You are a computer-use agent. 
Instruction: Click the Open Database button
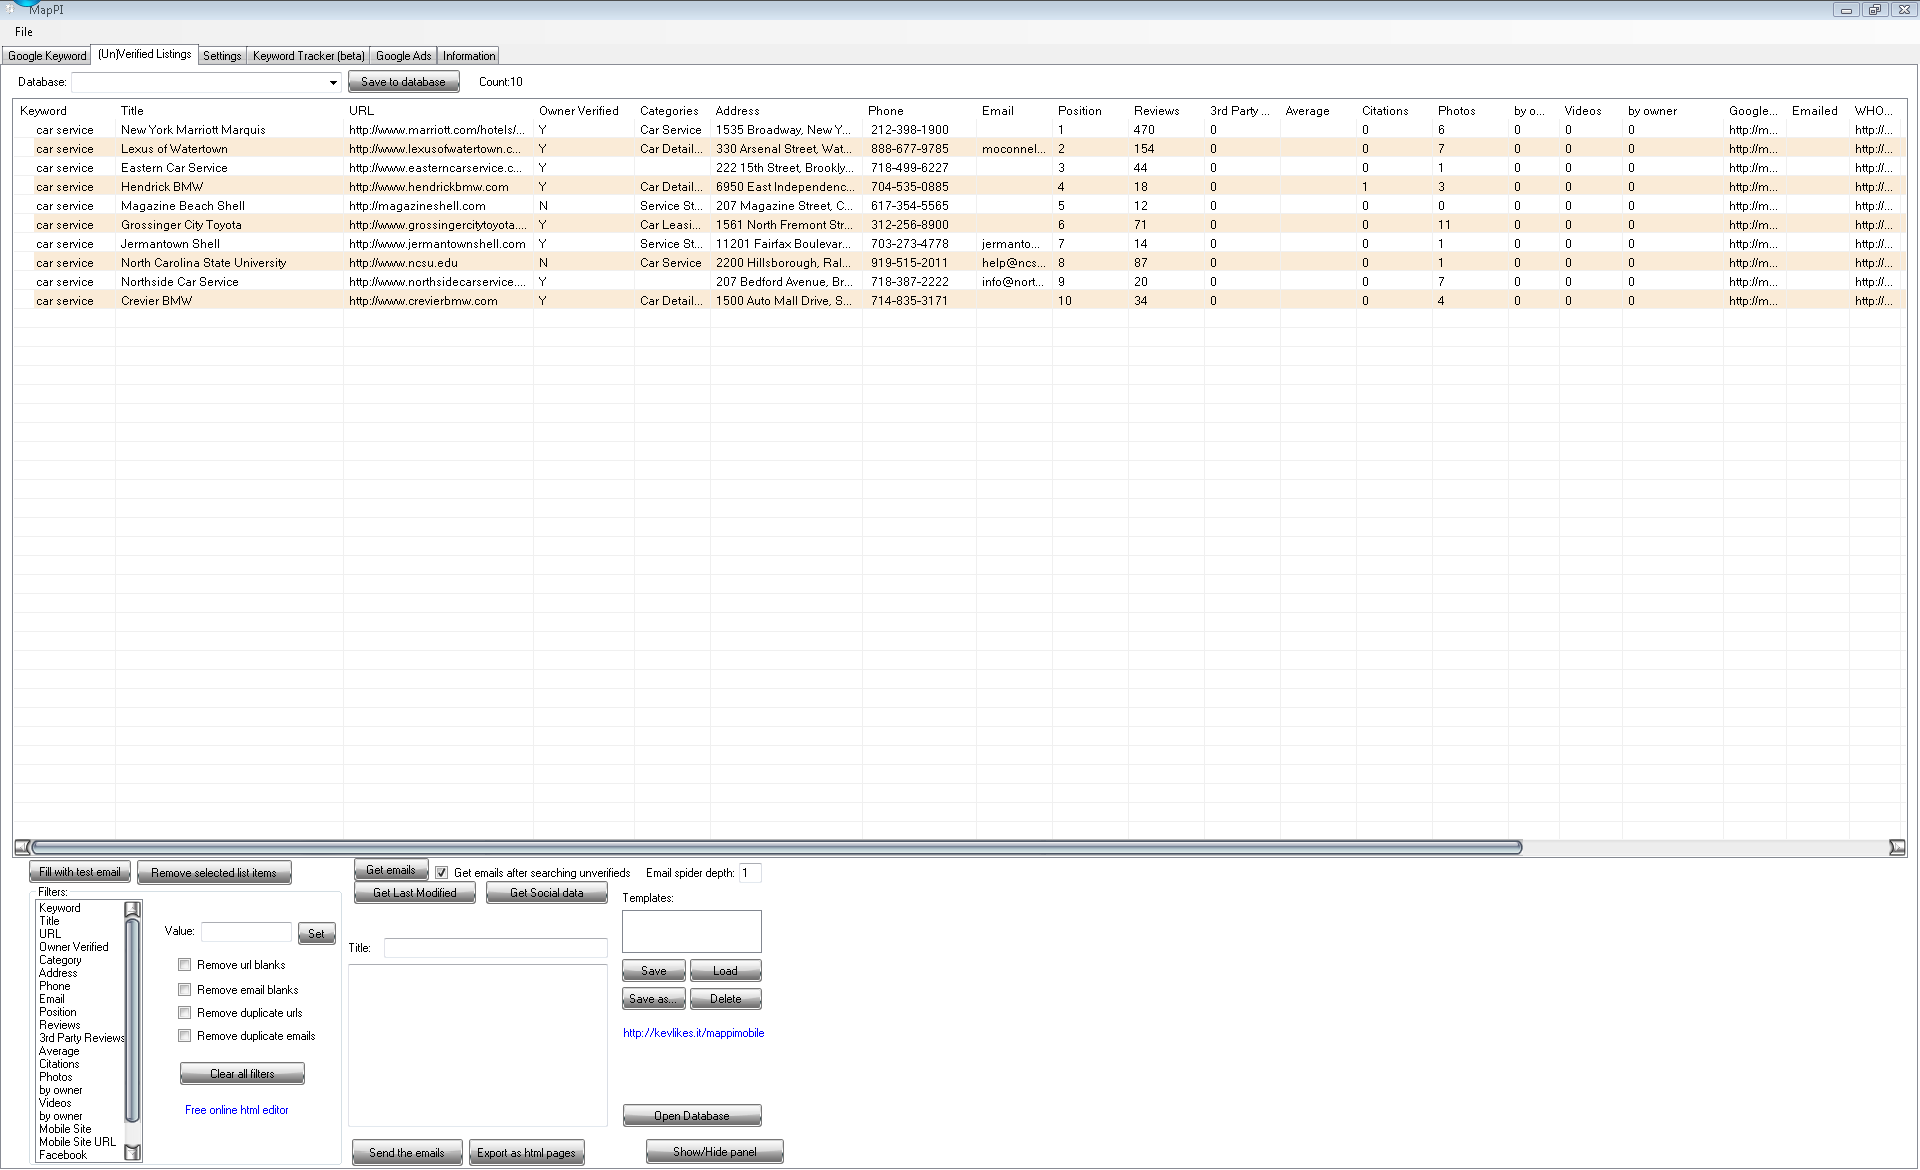click(692, 1116)
